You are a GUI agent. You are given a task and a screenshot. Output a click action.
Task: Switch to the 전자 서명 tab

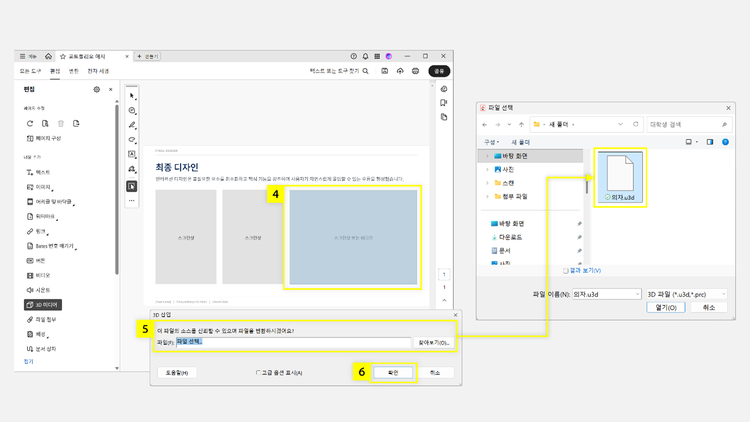(x=98, y=71)
